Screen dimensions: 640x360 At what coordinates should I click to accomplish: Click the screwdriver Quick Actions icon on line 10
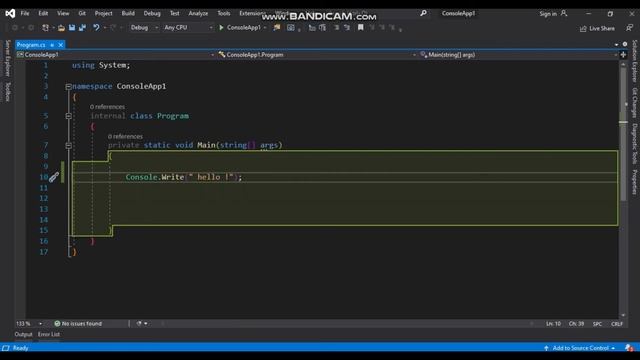[54, 177]
